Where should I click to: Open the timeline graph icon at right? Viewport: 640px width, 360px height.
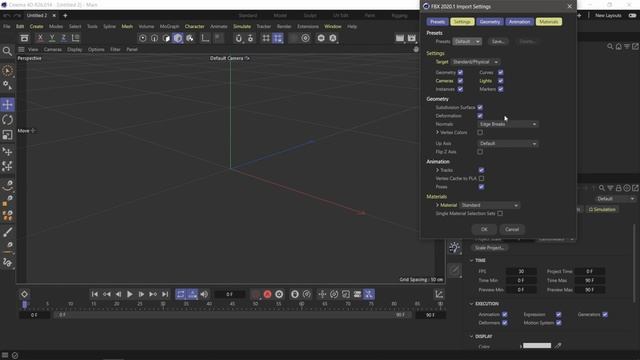pyautogui.click(x=439, y=294)
